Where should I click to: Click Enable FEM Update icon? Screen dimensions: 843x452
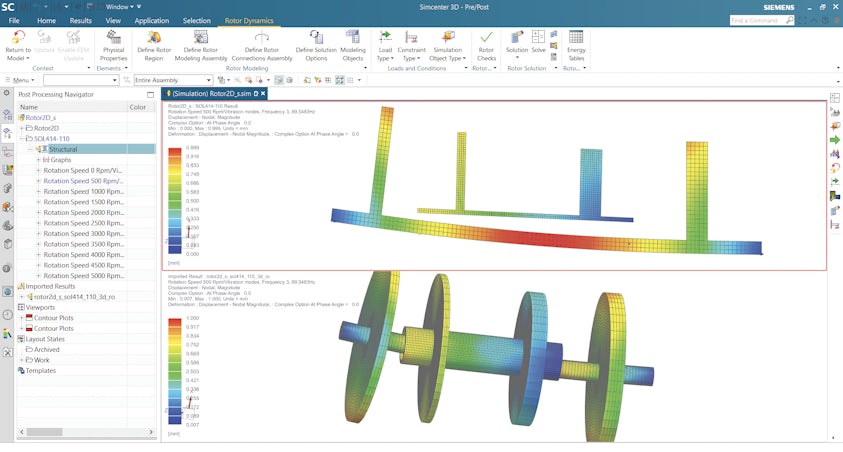click(73, 38)
